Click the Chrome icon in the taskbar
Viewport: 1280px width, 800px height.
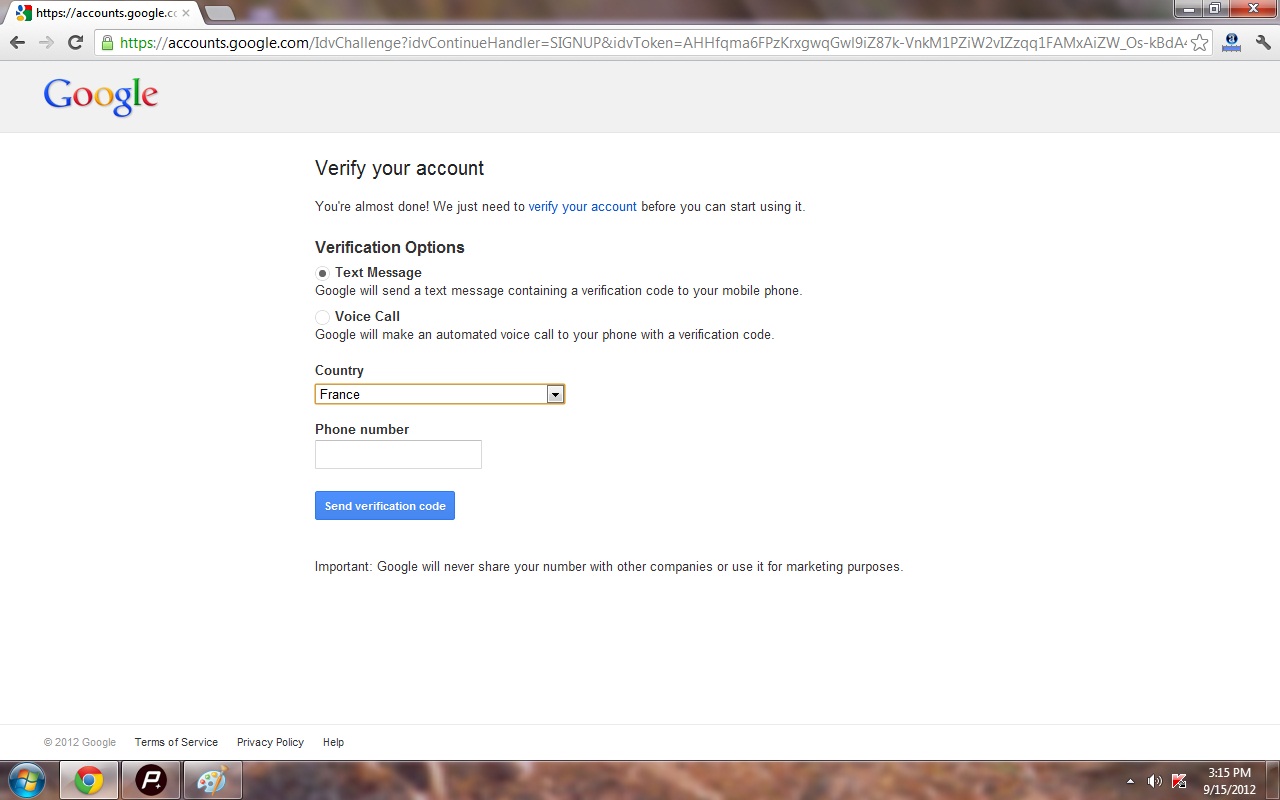pos(89,780)
